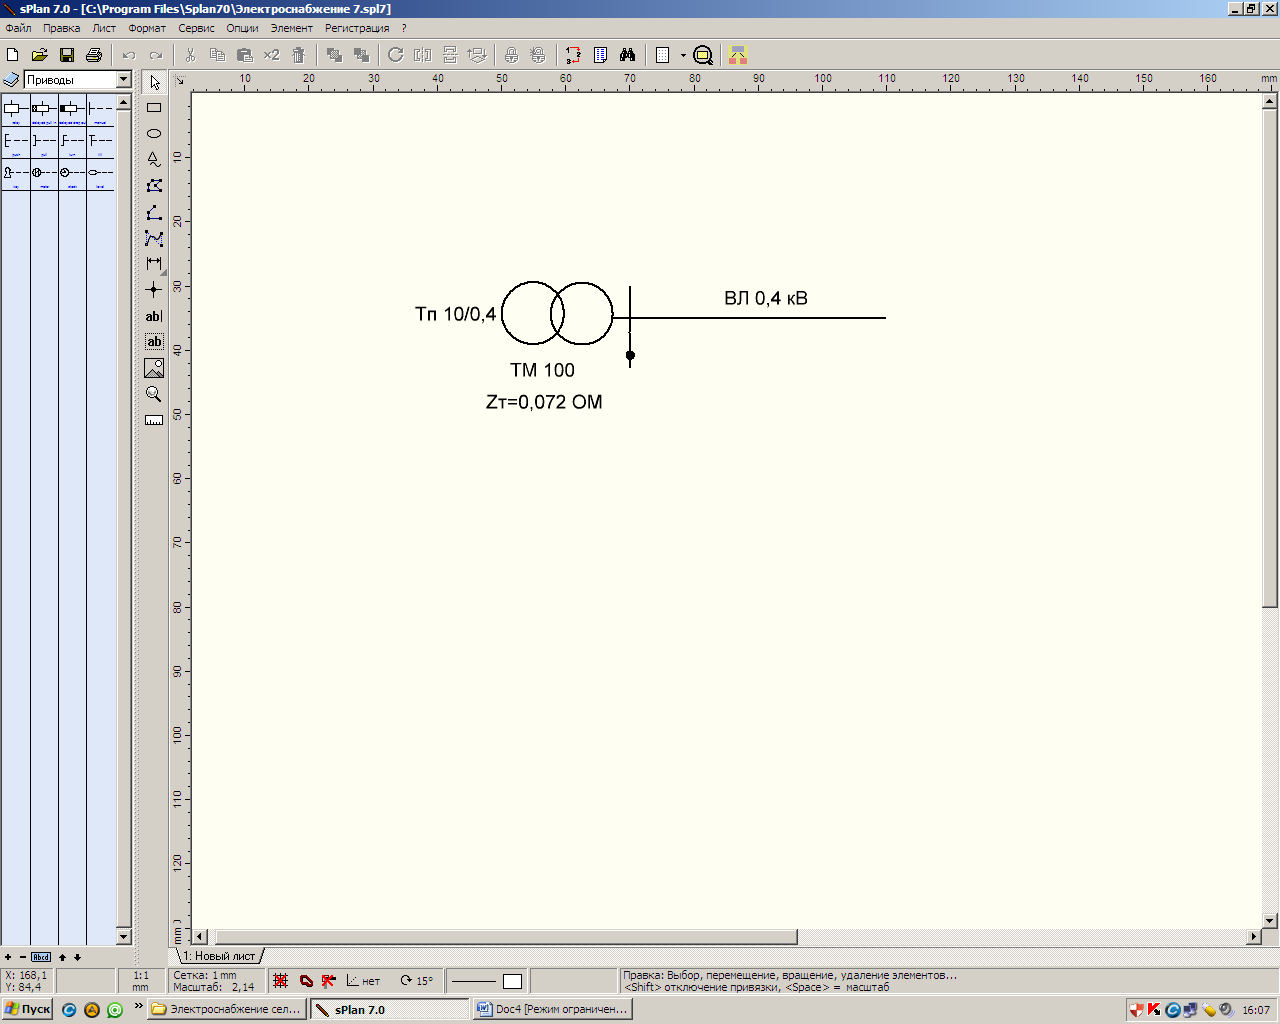This screenshot has width=1280, height=1024.
Task: Activate the Zoom magnifier tool
Action: click(x=154, y=394)
